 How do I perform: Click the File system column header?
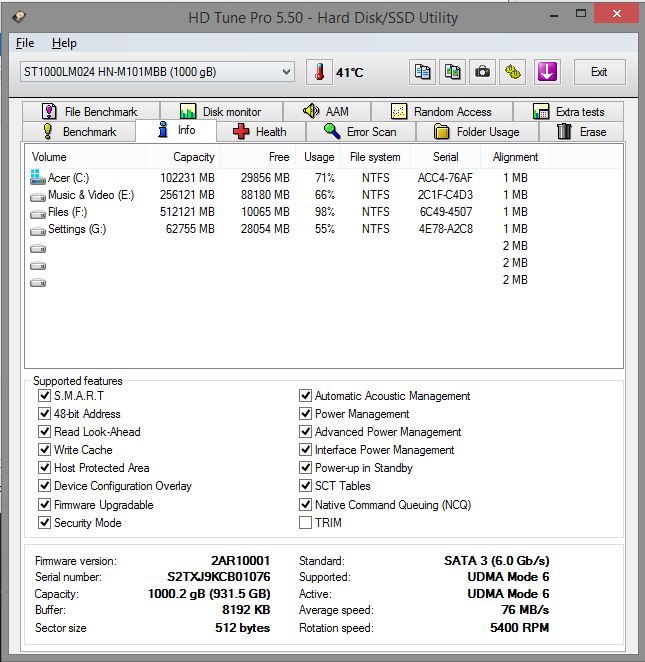[375, 157]
